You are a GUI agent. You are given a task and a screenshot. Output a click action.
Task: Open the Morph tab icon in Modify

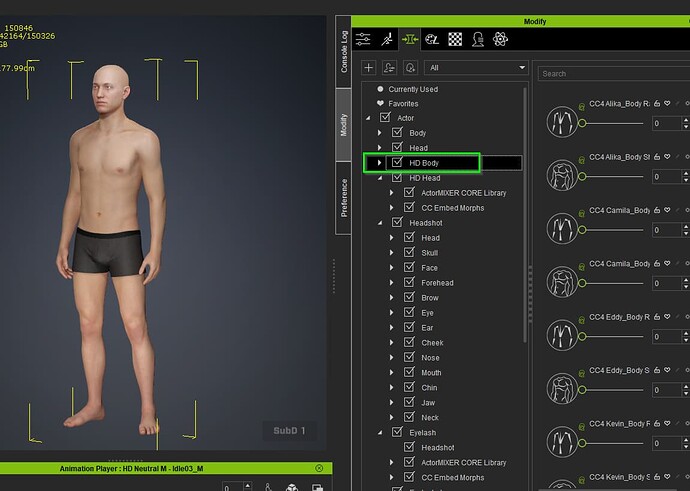click(410, 39)
